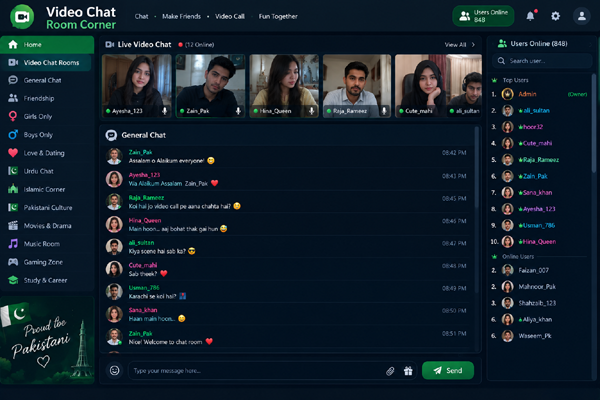Viewport: 600px width, 400px height.
Task: Click the Study & Career graduation cap icon
Action: click(x=13, y=280)
